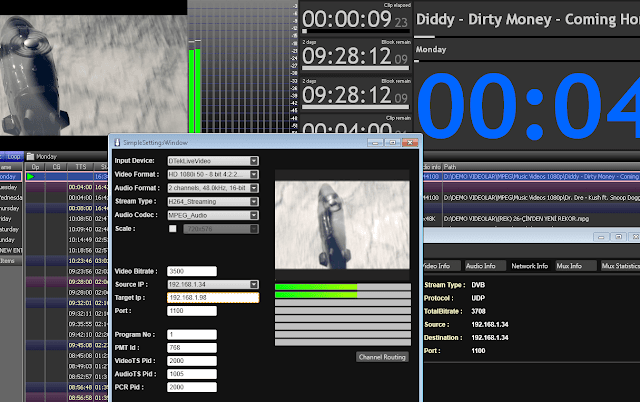Click the folder icon beside the Monday playlist title

point(30,156)
